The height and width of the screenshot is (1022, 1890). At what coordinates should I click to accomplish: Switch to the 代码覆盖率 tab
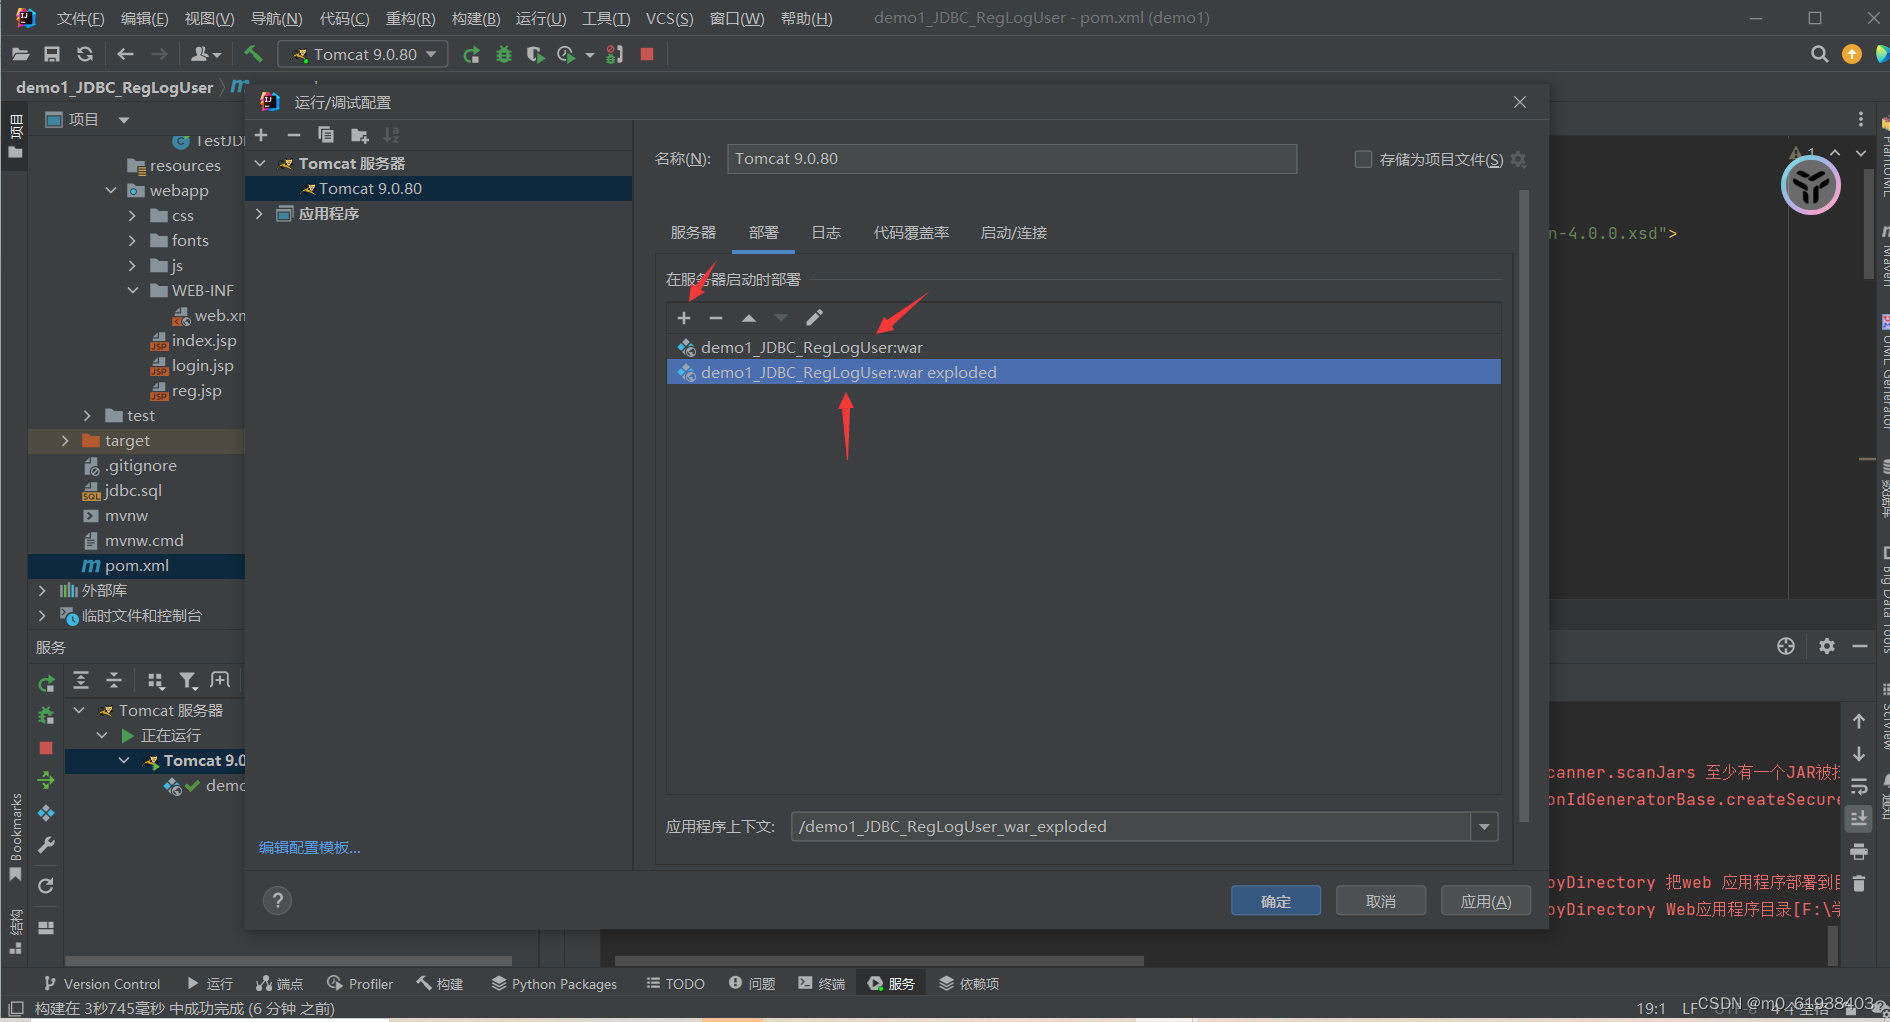click(x=911, y=232)
